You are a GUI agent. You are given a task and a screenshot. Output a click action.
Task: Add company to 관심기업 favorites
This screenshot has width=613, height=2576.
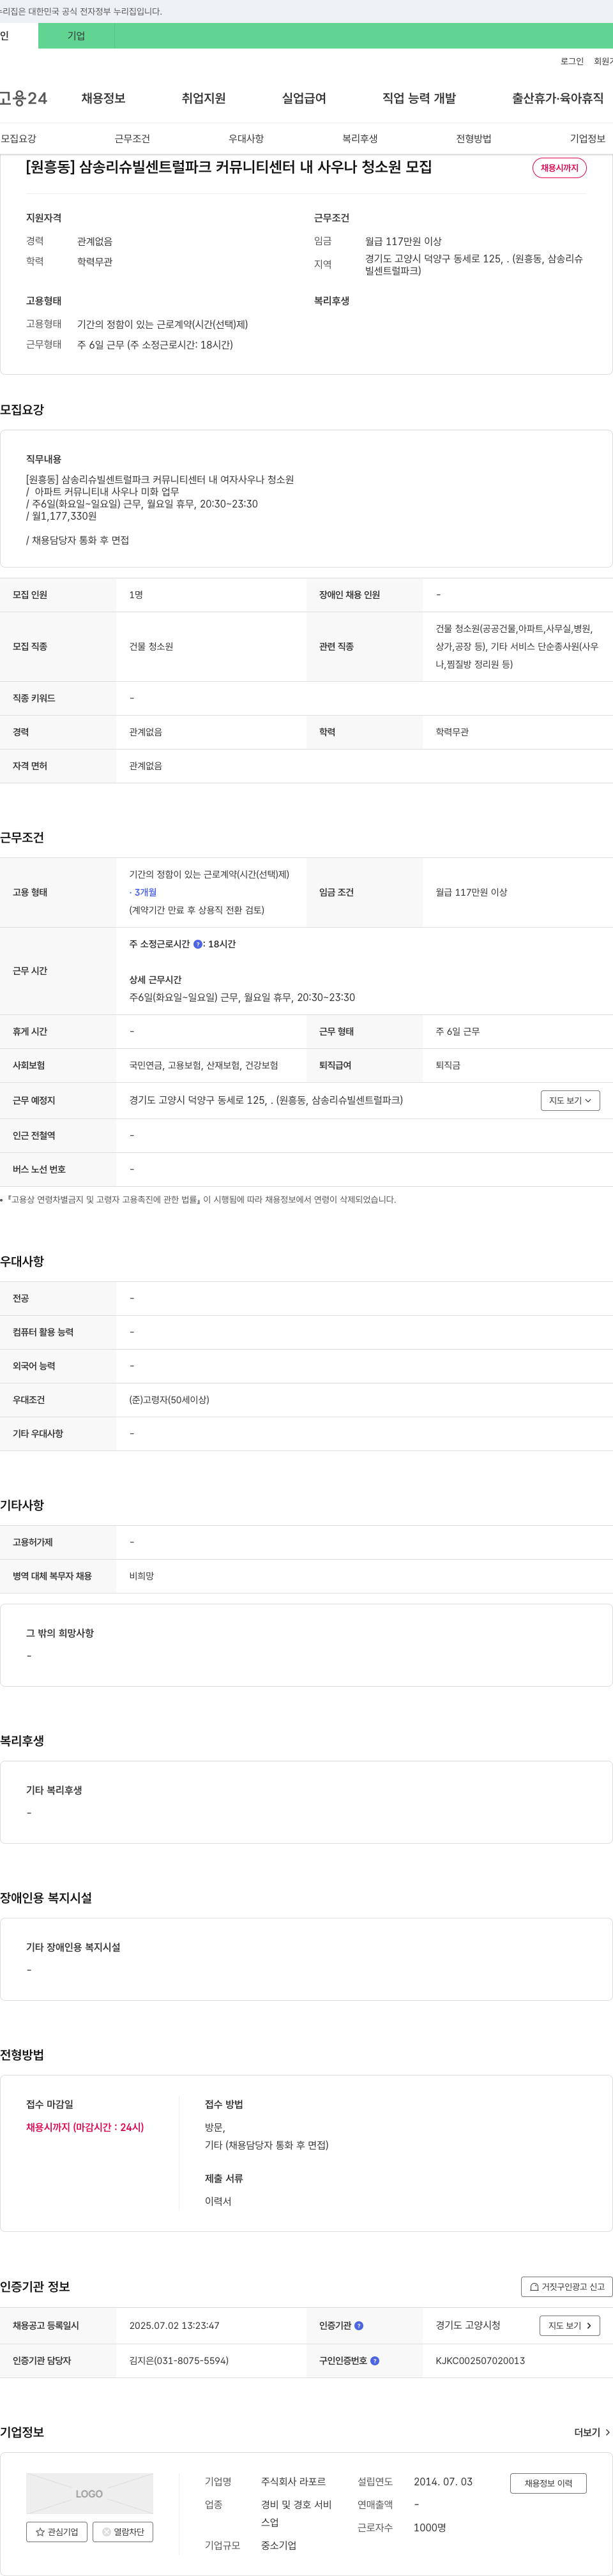(57, 2532)
